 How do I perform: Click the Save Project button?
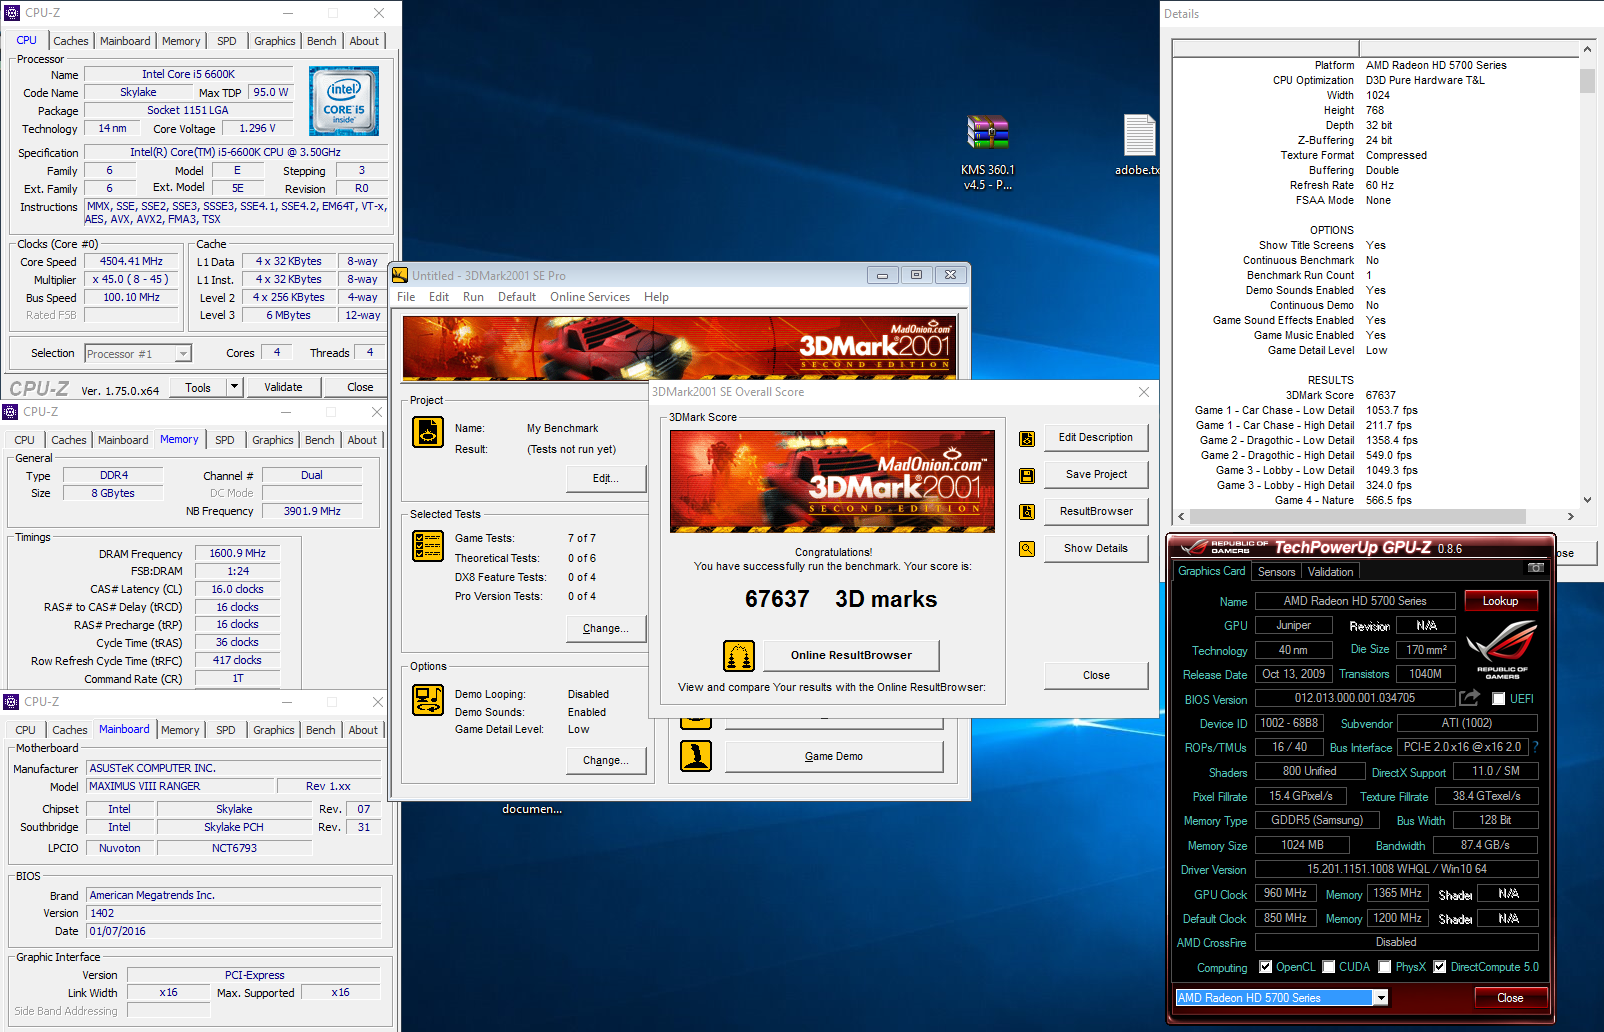[x=1096, y=475]
